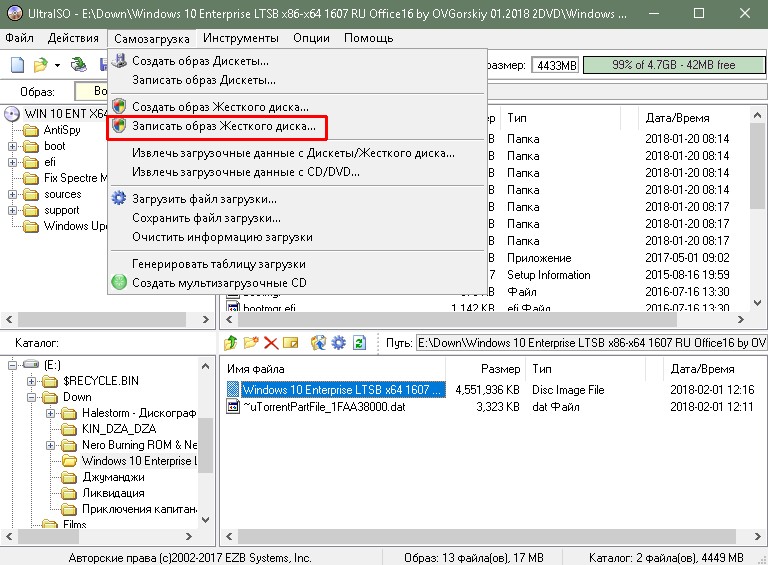Click the New image toolbar icon
The height and width of the screenshot is (565, 768).
(18, 65)
